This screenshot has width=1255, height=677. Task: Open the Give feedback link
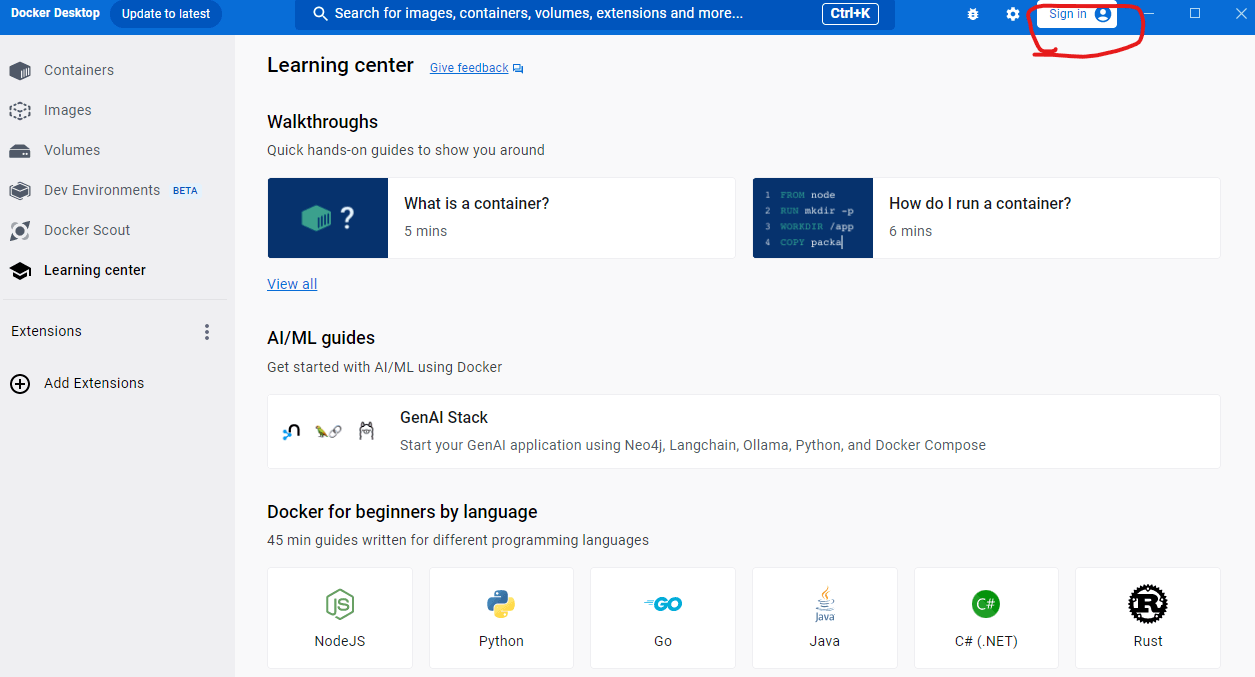(469, 68)
